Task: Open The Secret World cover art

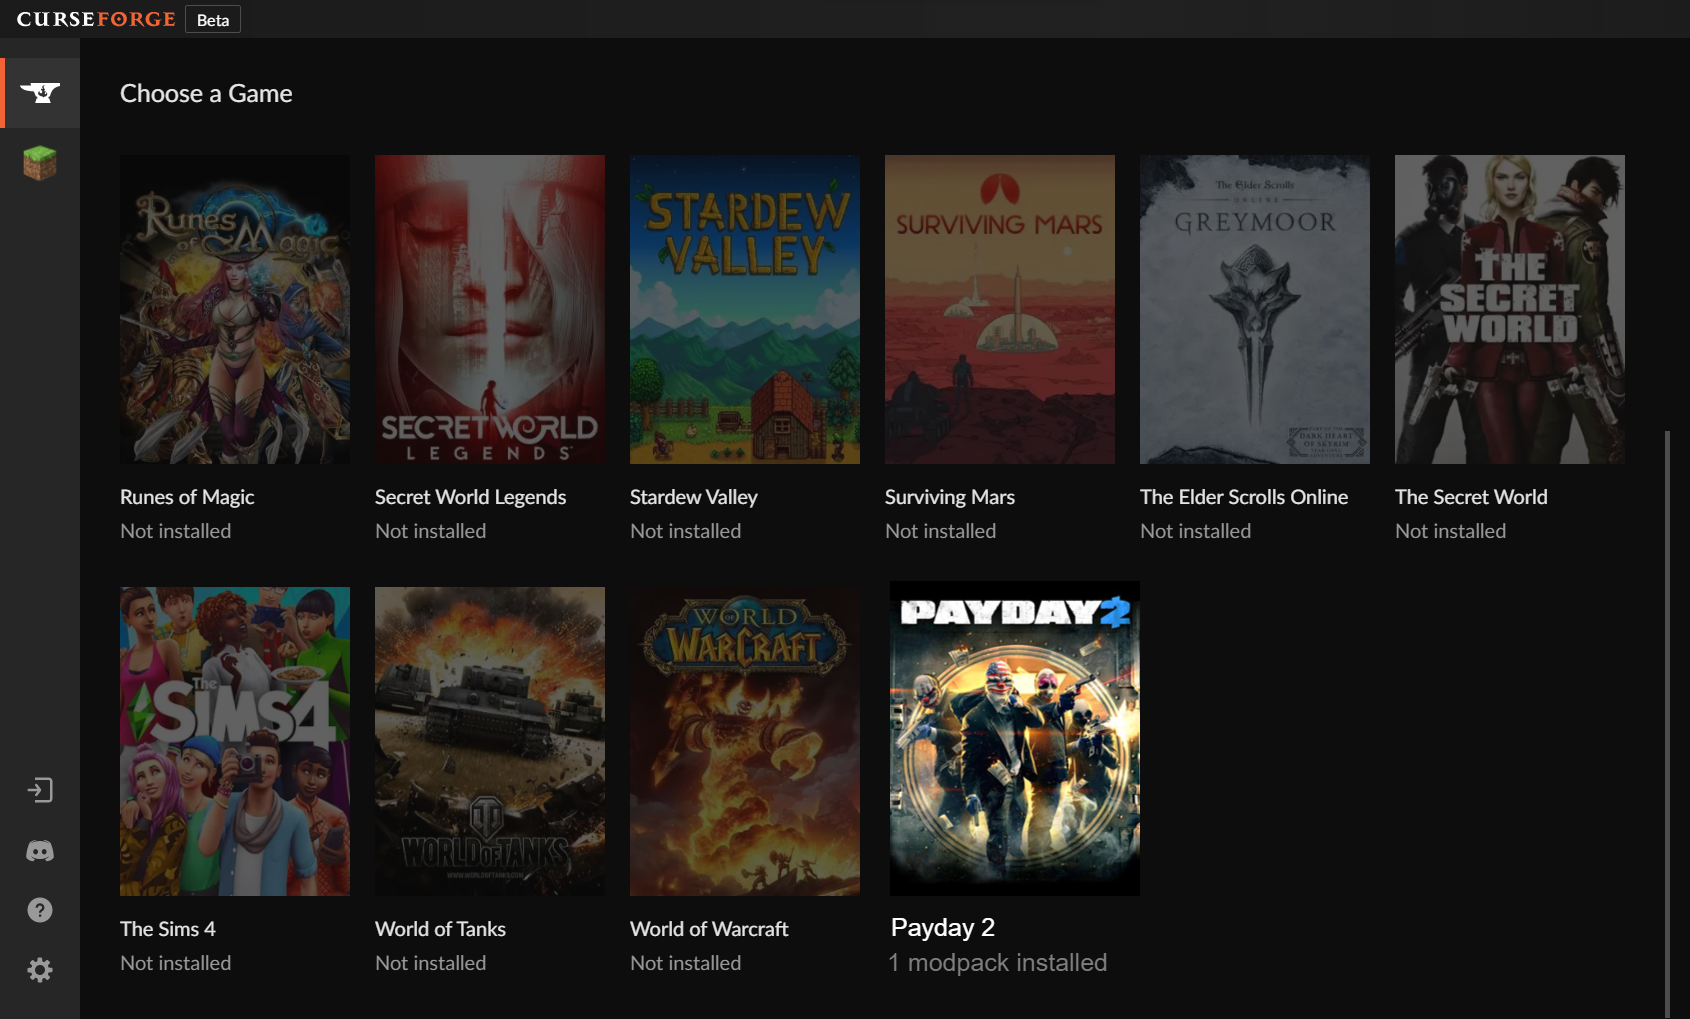Action: (1510, 309)
